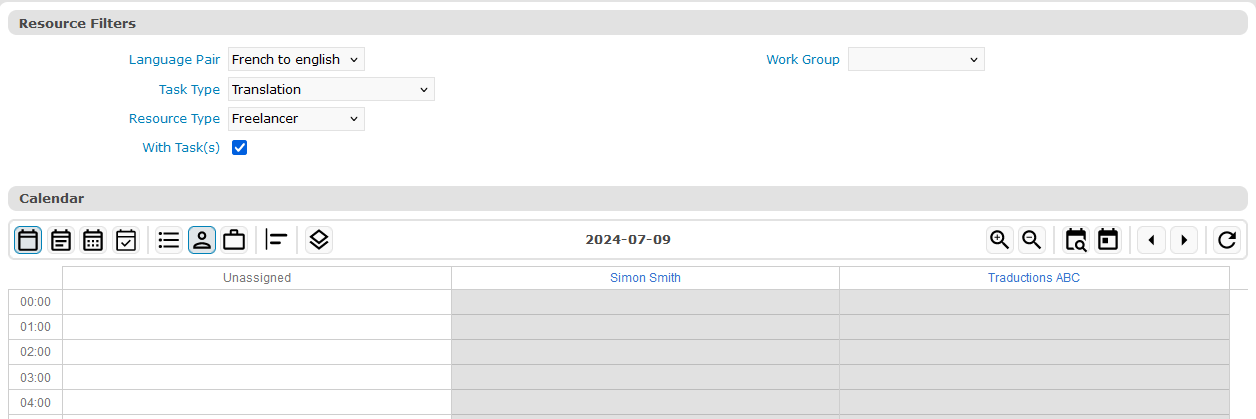This screenshot has height=419, width=1256.
Task: Zoom in on the calendar
Action: (999, 240)
